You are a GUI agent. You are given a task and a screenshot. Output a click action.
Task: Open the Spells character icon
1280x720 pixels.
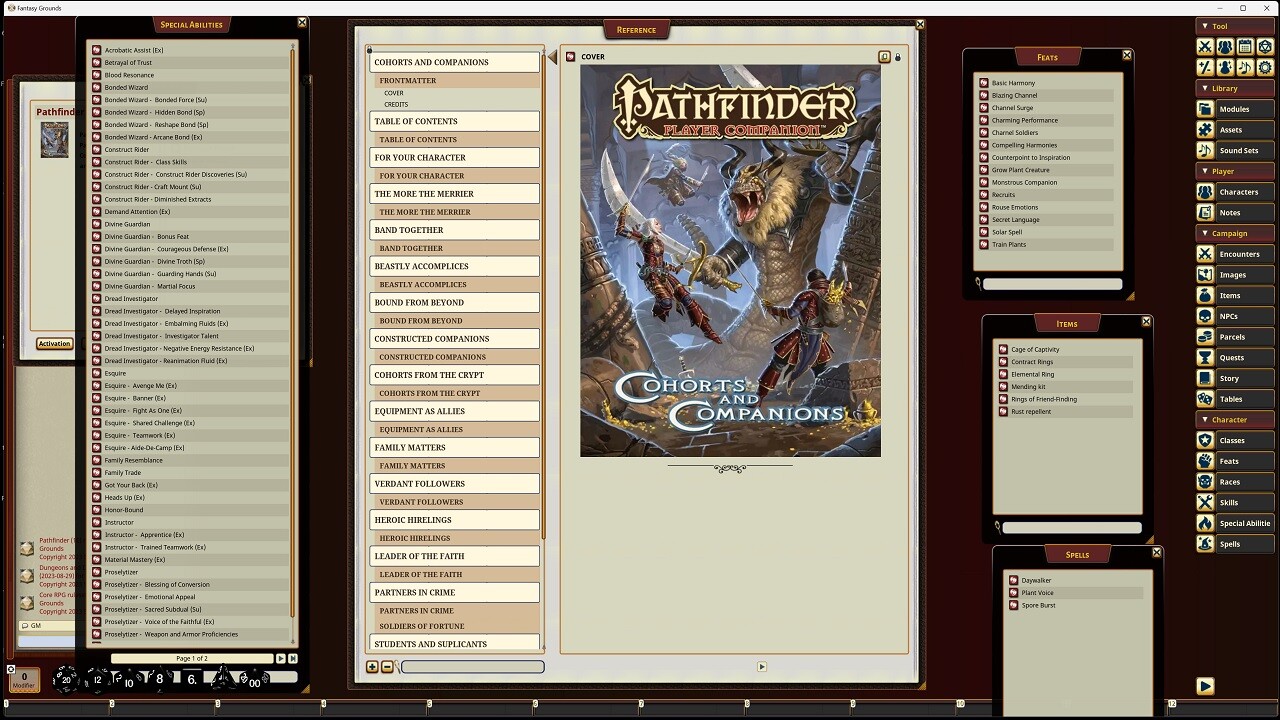1204,543
